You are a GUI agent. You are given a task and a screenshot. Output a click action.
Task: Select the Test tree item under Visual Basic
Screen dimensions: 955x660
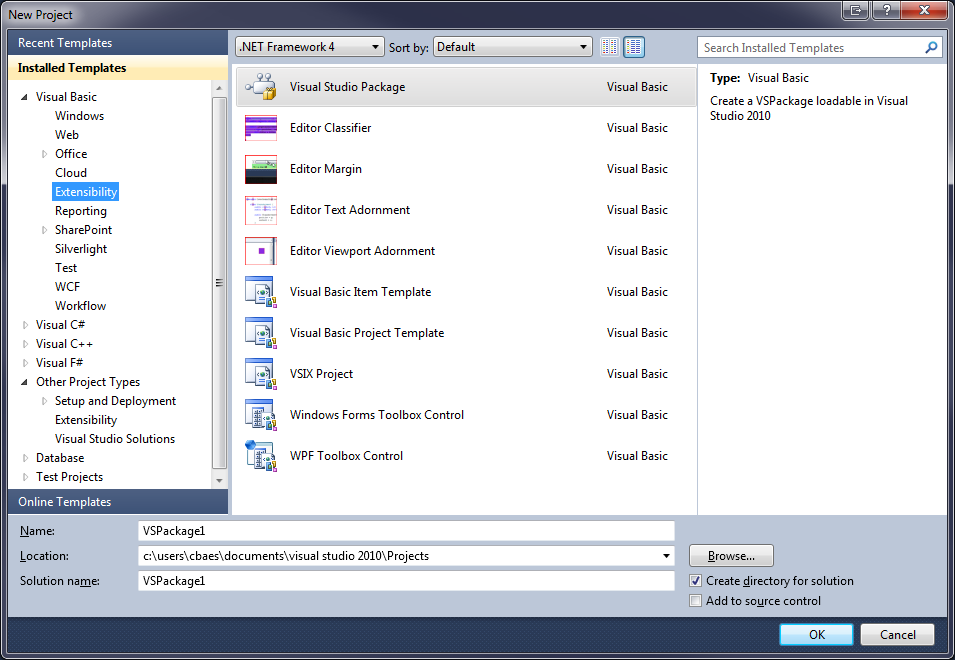point(66,268)
